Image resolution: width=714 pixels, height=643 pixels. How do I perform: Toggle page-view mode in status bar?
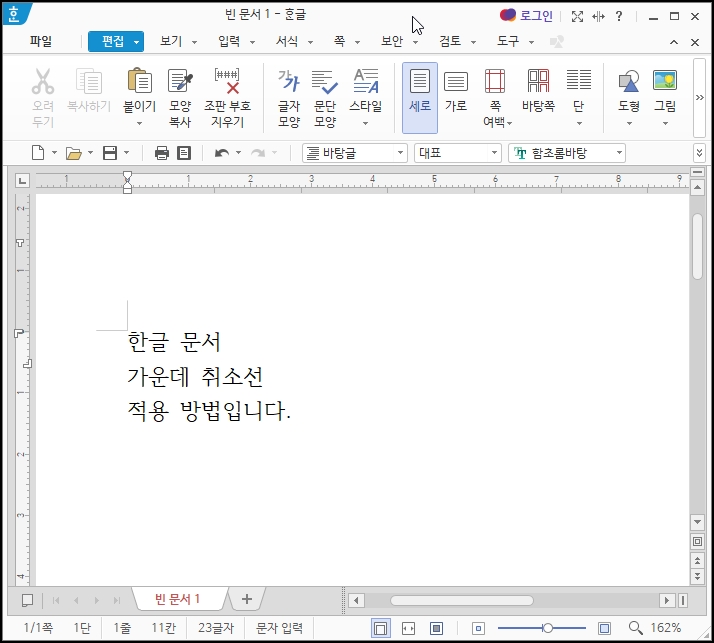point(381,628)
